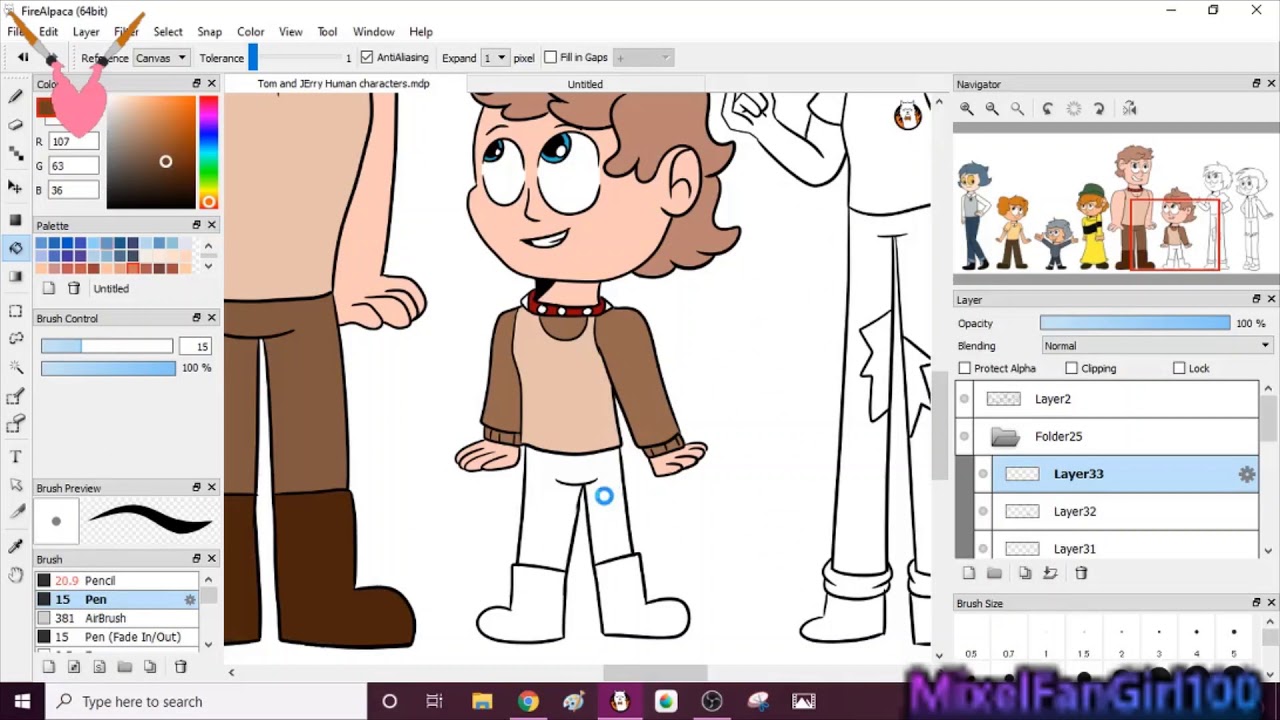This screenshot has width=1280, height=720.
Task: Select the AirBrush brush
Action: [118, 618]
